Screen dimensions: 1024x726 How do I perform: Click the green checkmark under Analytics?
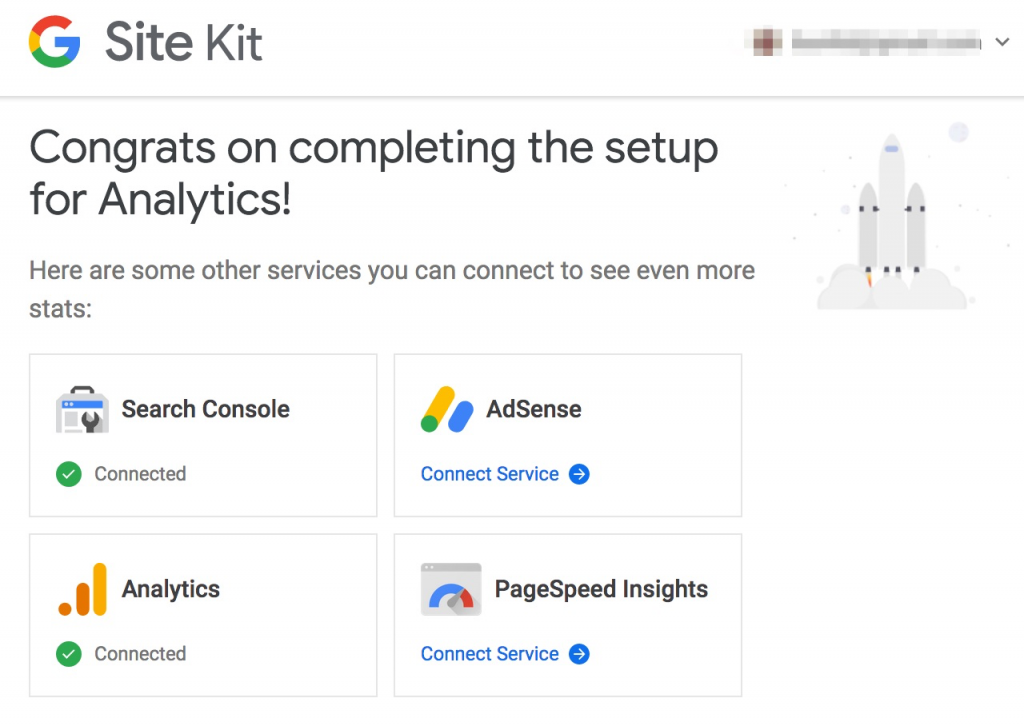point(69,654)
